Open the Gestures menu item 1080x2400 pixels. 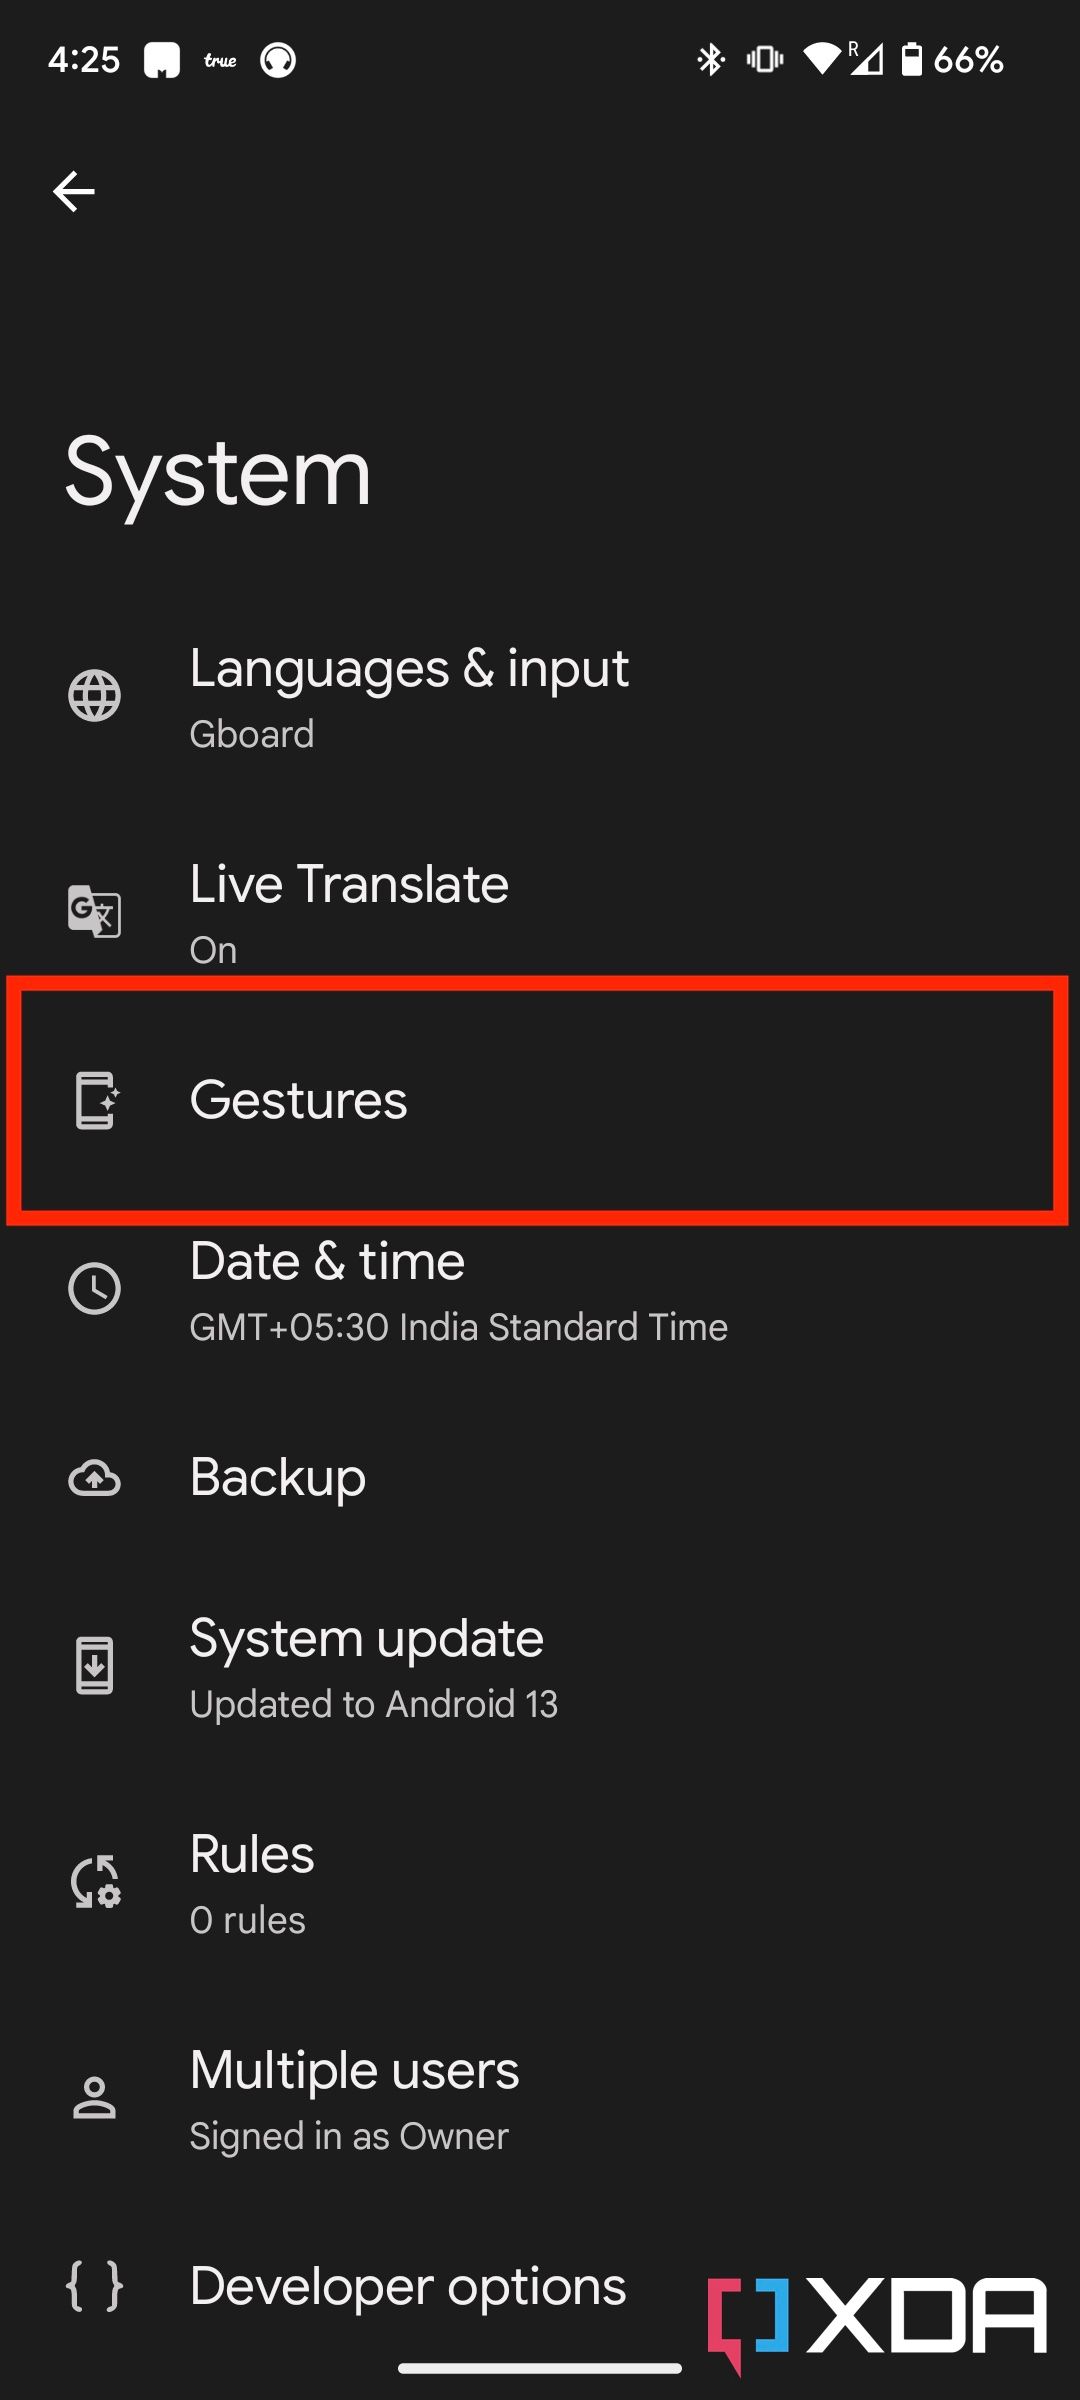point(299,1100)
